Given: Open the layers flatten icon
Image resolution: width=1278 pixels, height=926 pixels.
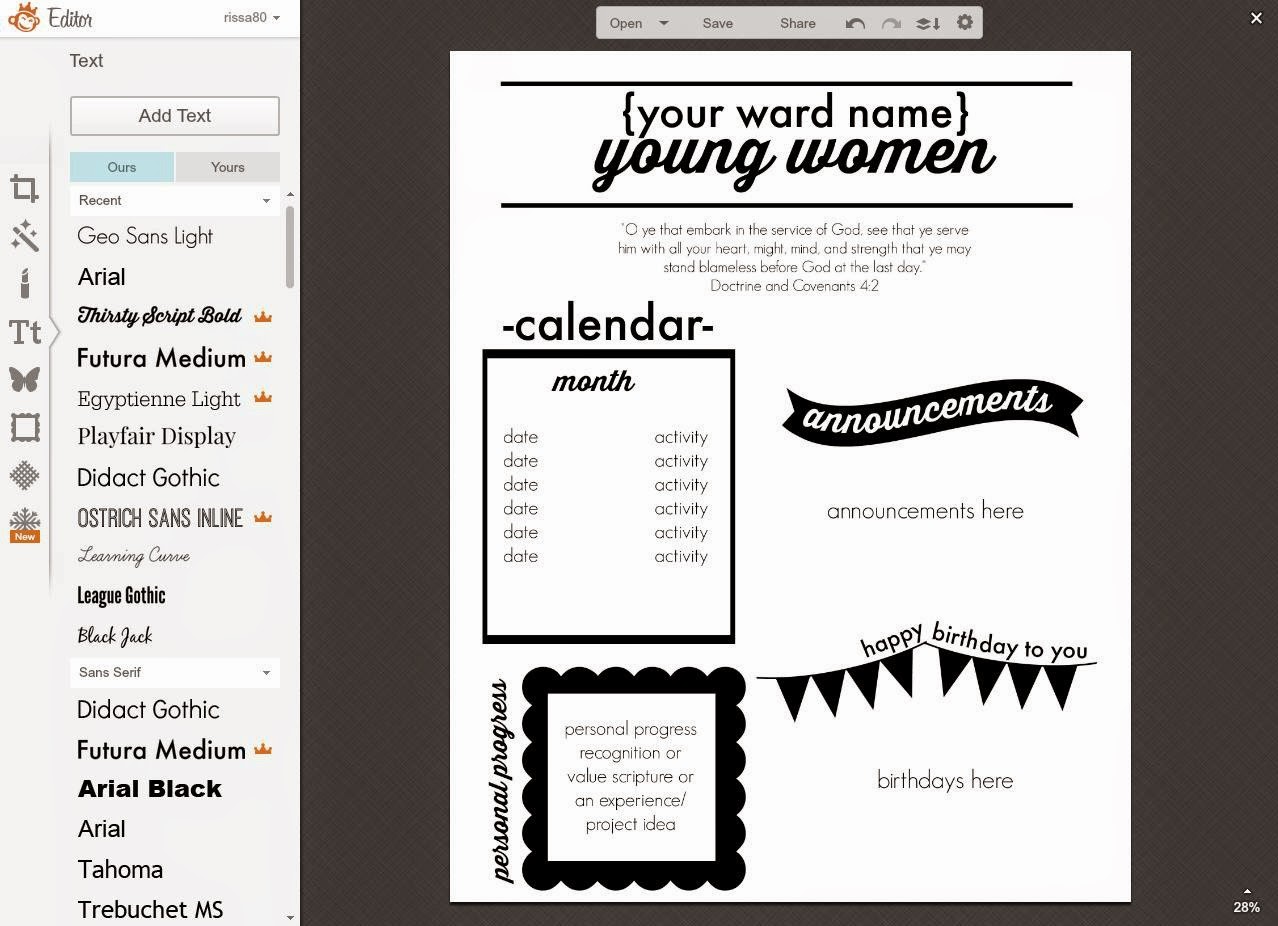Looking at the screenshot, I should [928, 23].
